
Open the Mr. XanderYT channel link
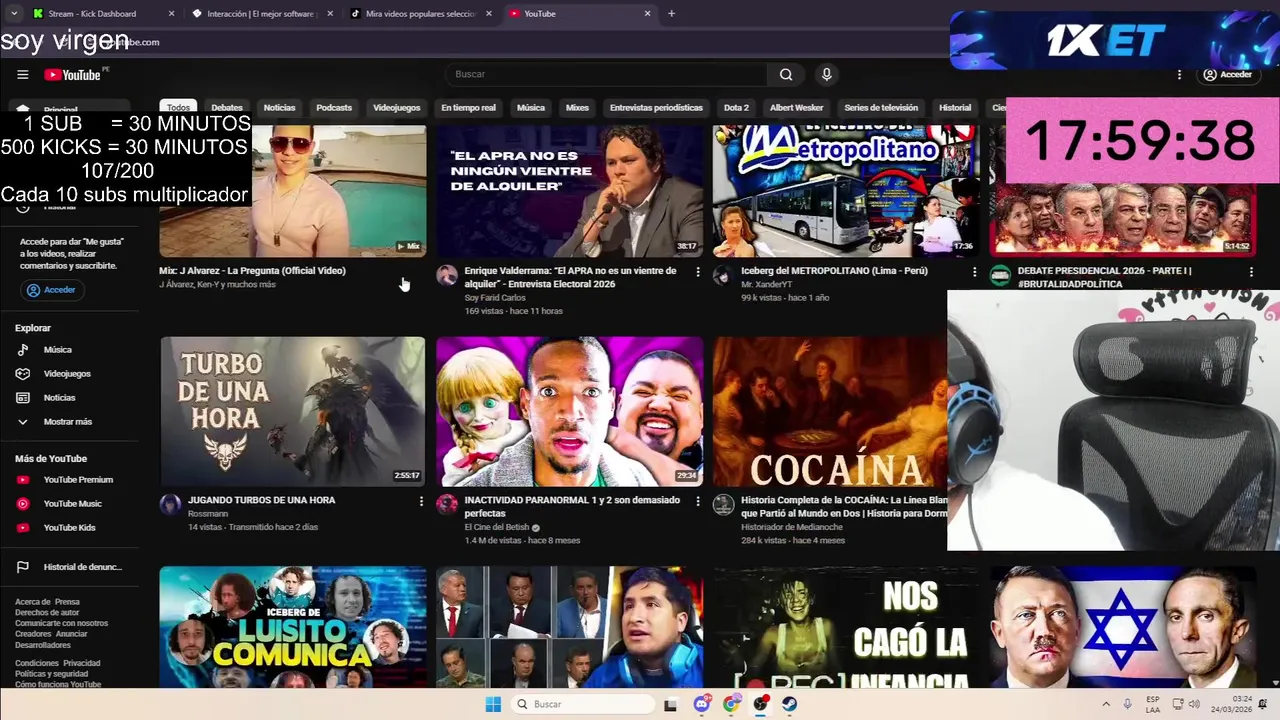point(766,285)
